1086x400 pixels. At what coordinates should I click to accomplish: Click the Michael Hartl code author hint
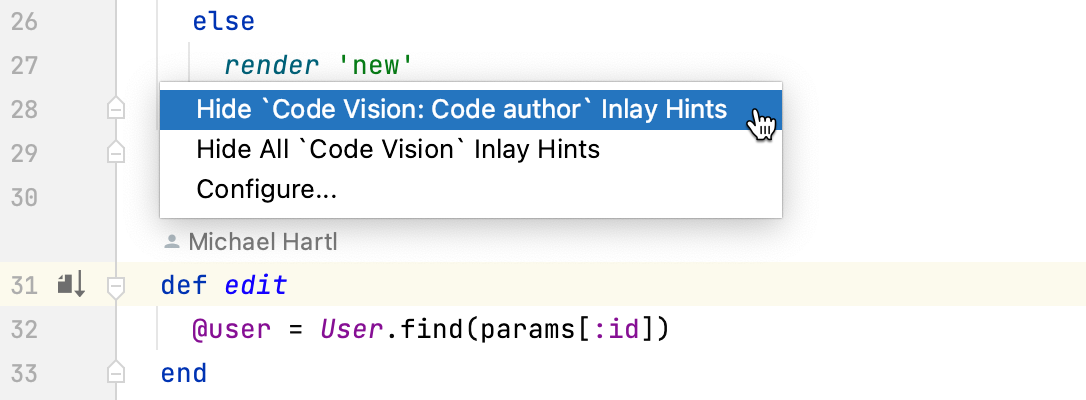(x=256, y=241)
